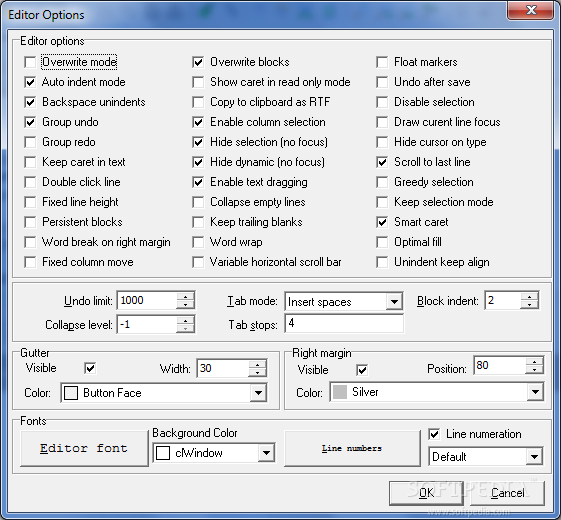Check Copy to clipboard as RTF
The image size is (561, 520).
pos(198,102)
